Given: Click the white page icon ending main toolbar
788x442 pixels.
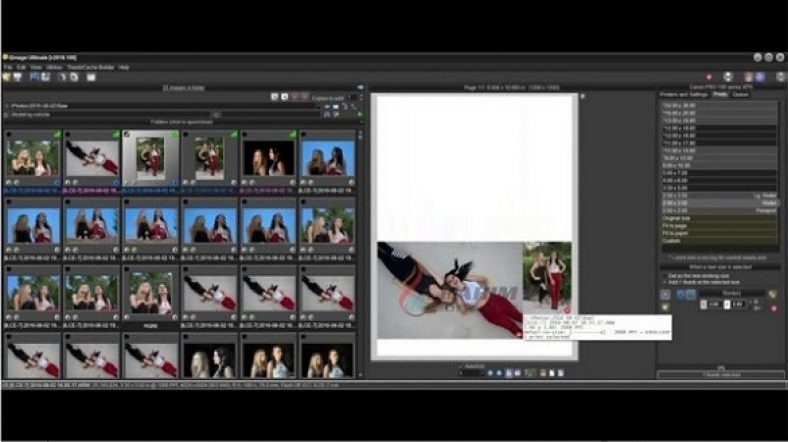Looking at the screenshot, I should pyautogui.click(x=90, y=77).
